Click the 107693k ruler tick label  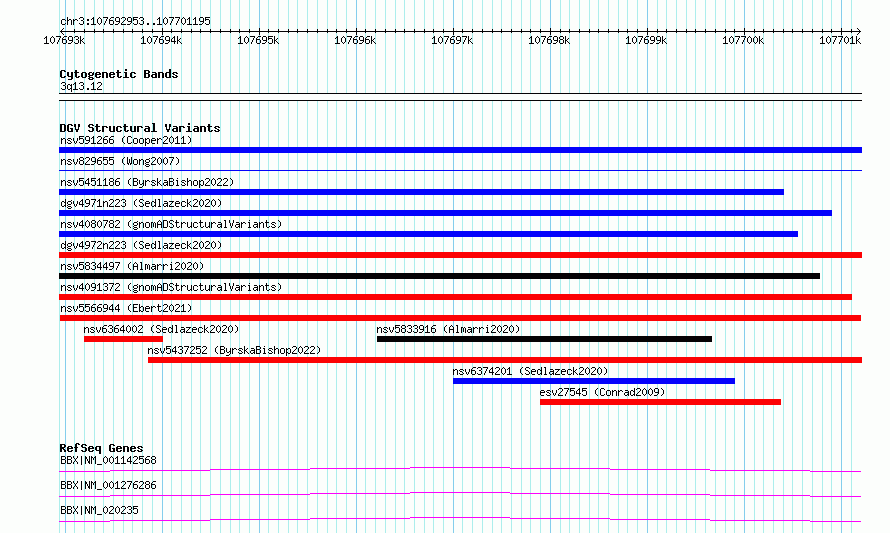tap(64, 40)
